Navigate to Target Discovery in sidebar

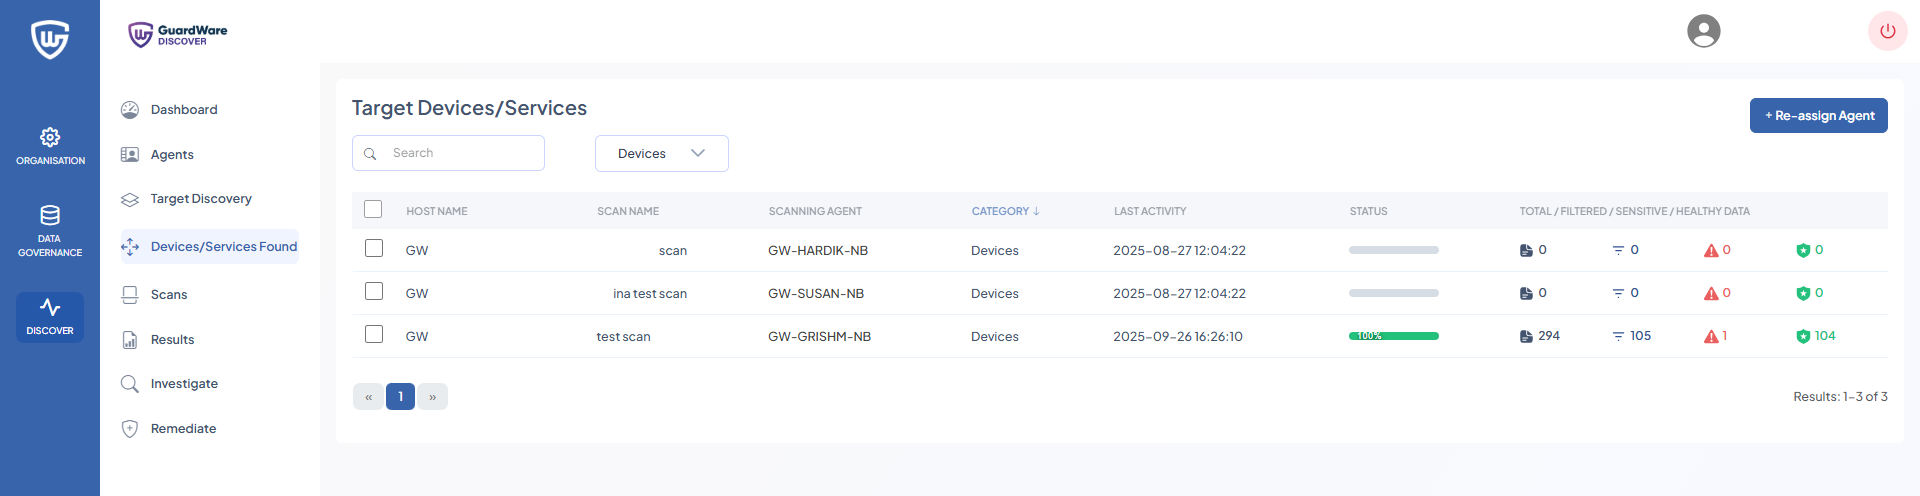(x=200, y=199)
